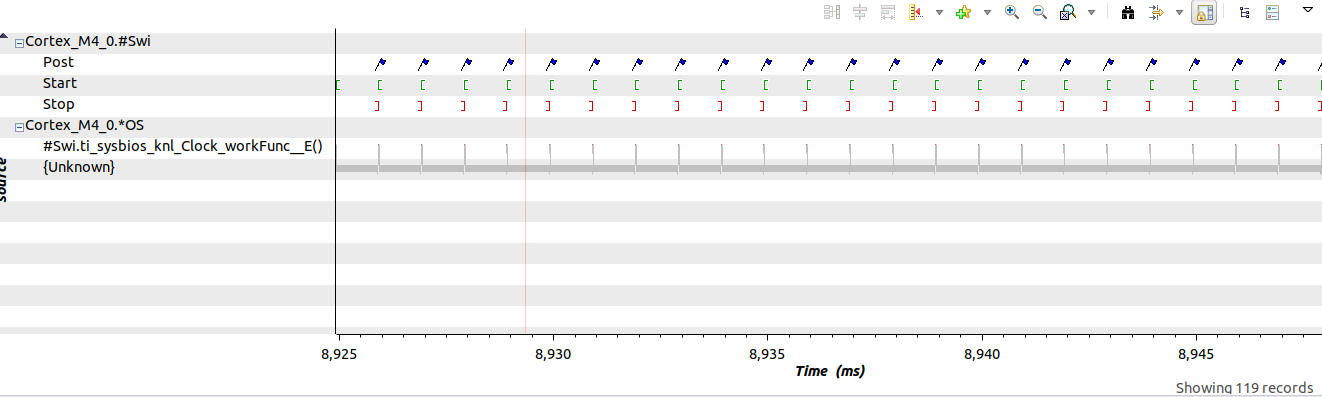
Task: Zoom in on the graph
Action: pyautogui.click(x=1012, y=12)
